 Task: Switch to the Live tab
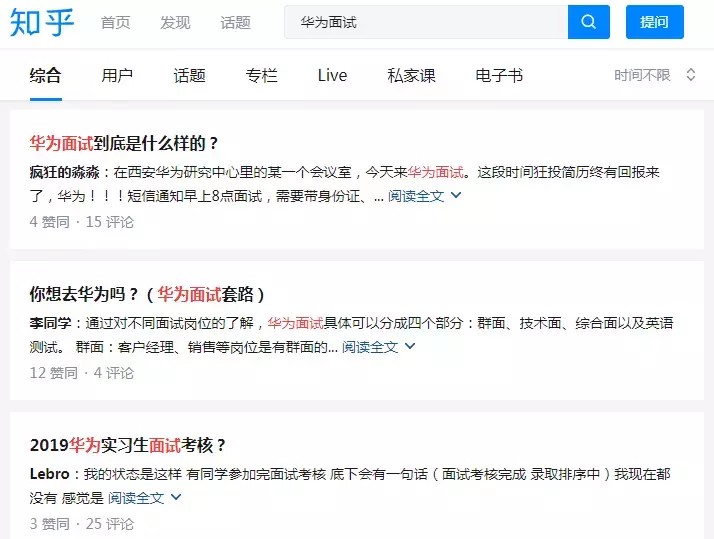point(332,76)
